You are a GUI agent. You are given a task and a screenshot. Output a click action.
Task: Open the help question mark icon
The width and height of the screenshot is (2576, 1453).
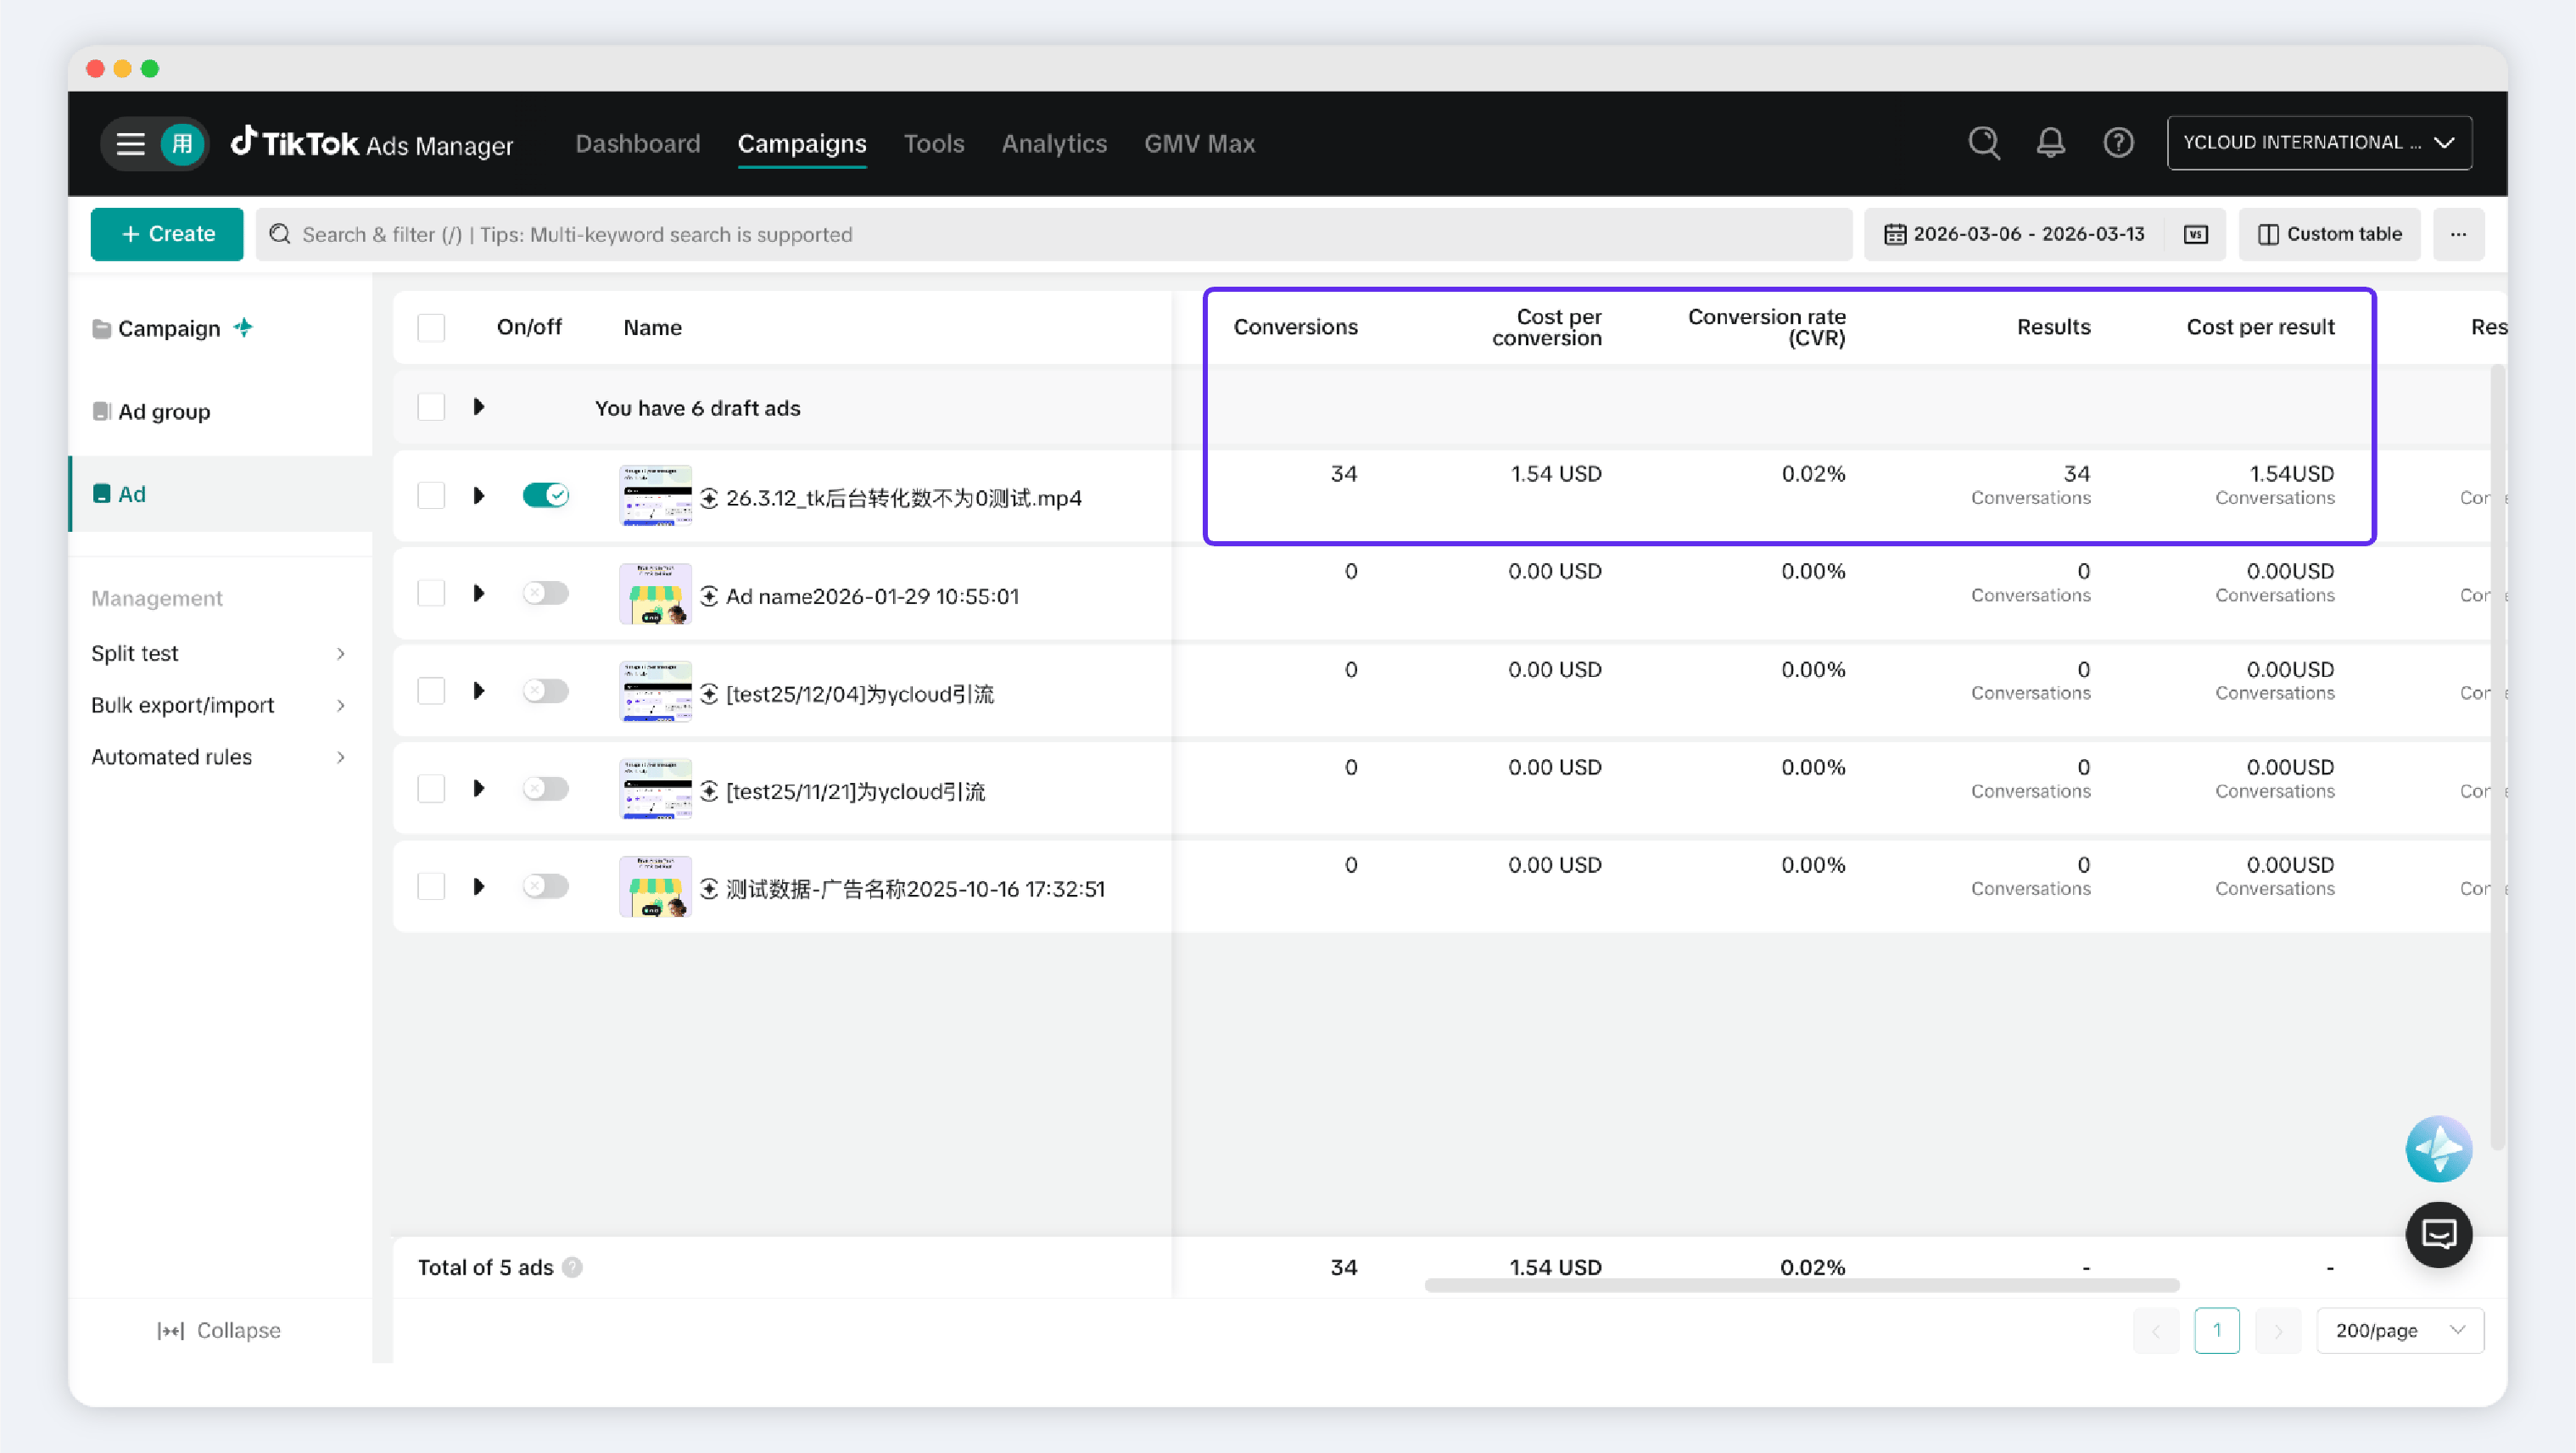click(x=2118, y=143)
